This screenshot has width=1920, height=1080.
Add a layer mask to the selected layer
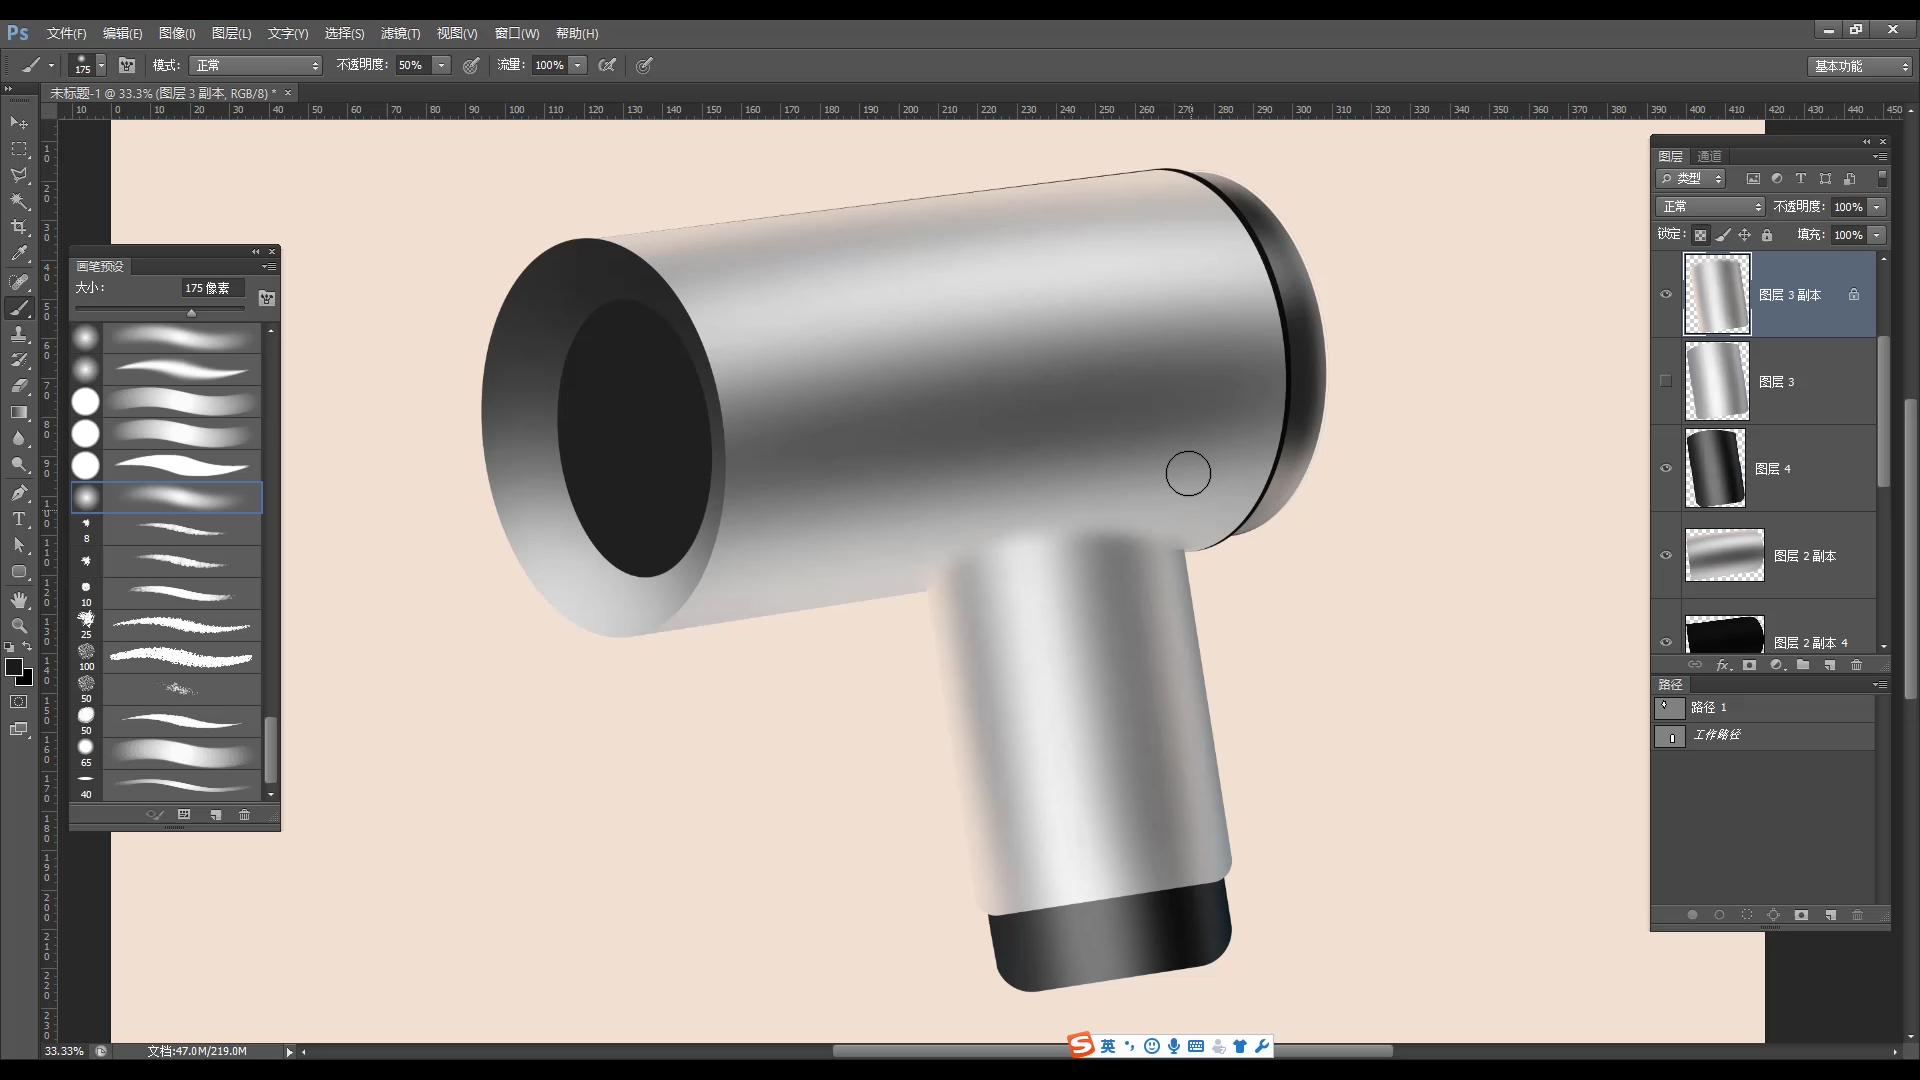tap(1749, 664)
